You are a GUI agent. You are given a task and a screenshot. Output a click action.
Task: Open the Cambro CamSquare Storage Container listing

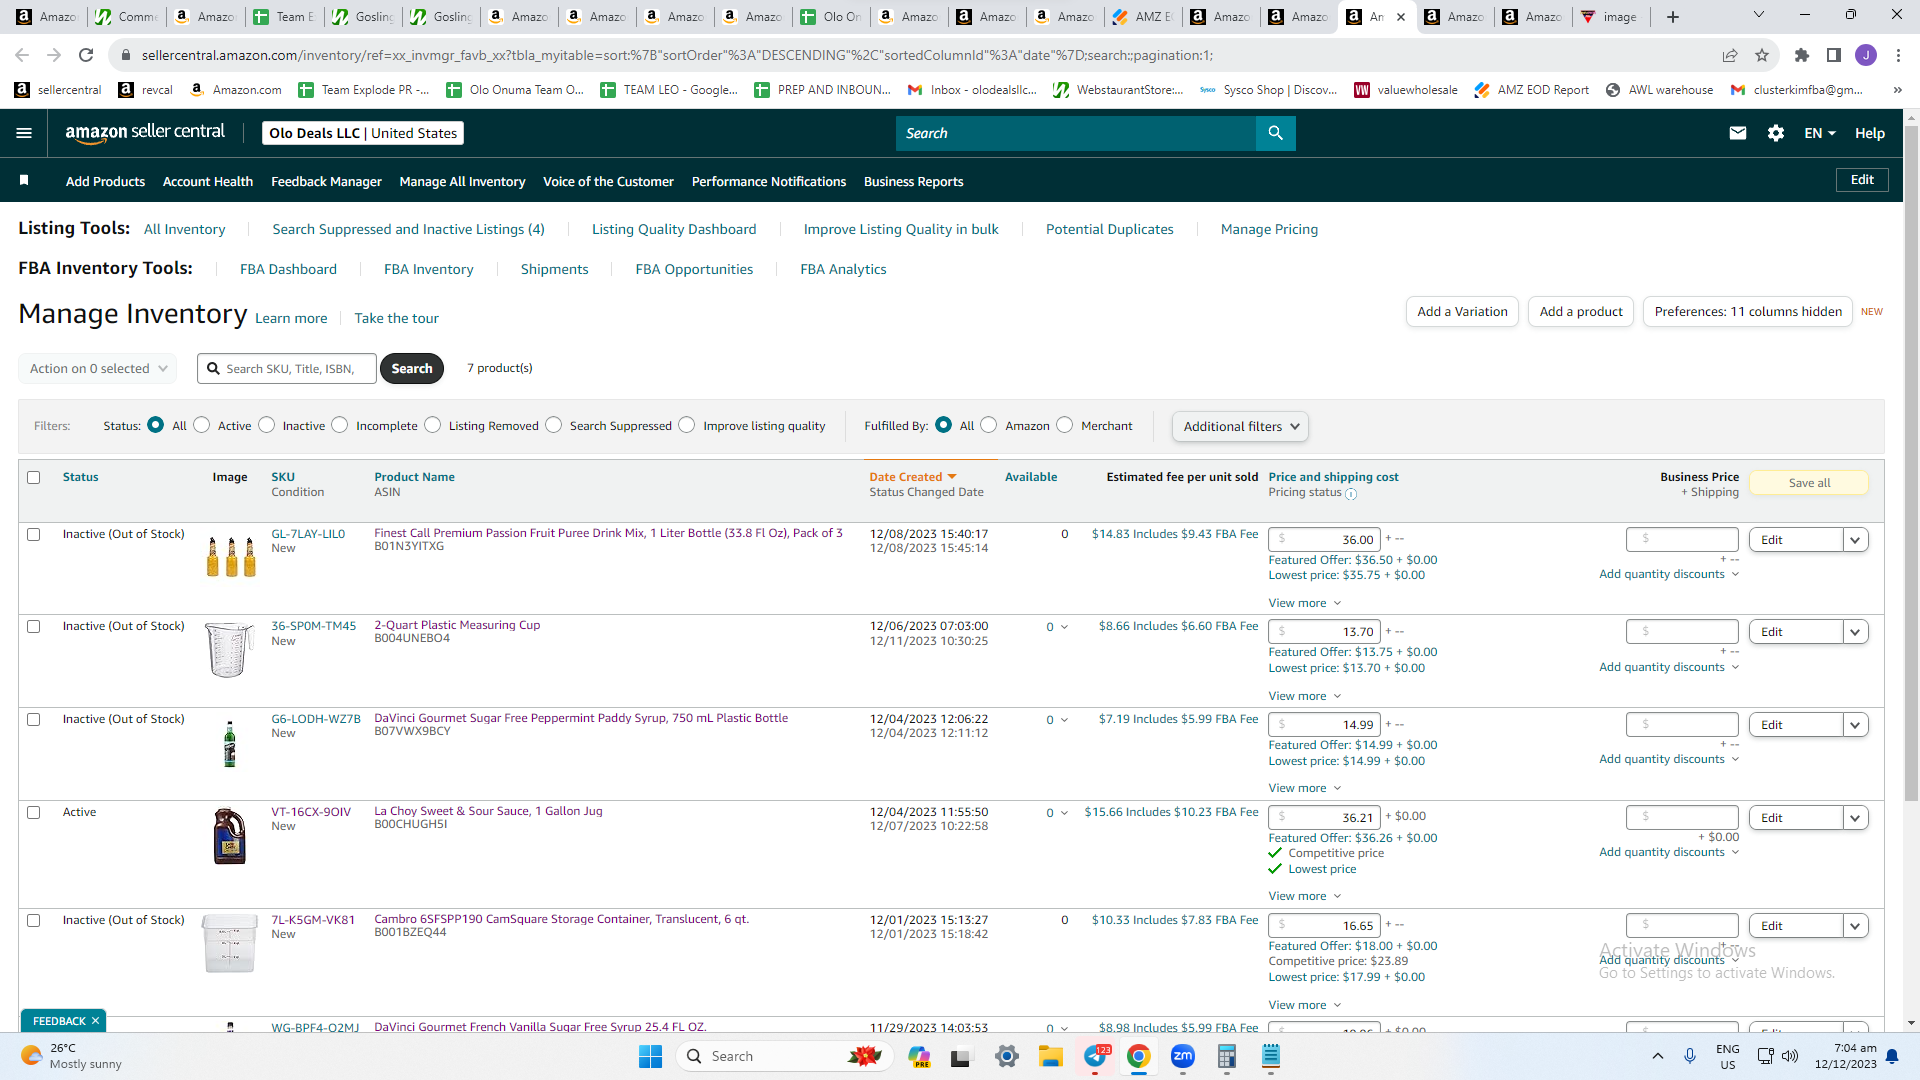pos(561,919)
